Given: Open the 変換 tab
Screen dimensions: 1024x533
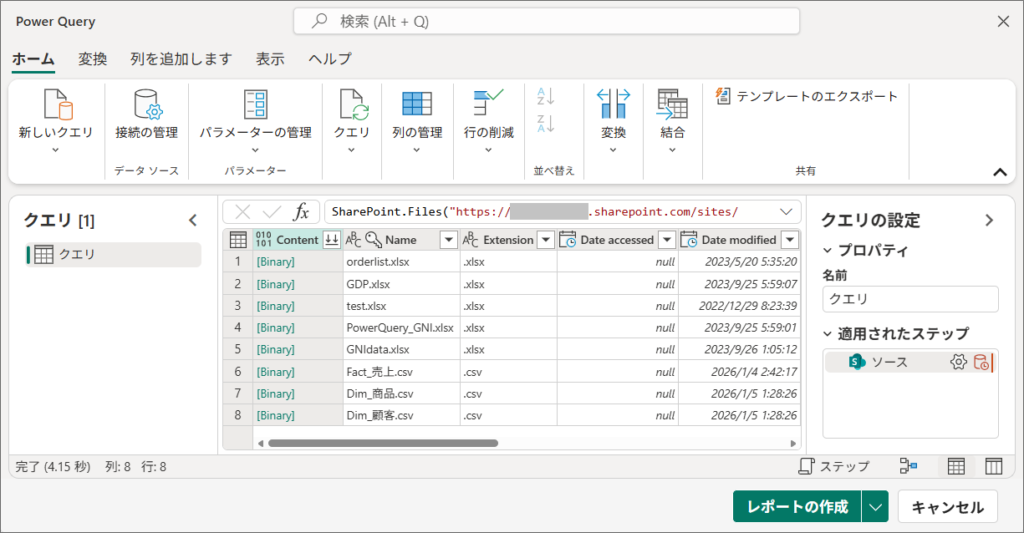Looking at the screenshot, I should (x=93, y=59).
